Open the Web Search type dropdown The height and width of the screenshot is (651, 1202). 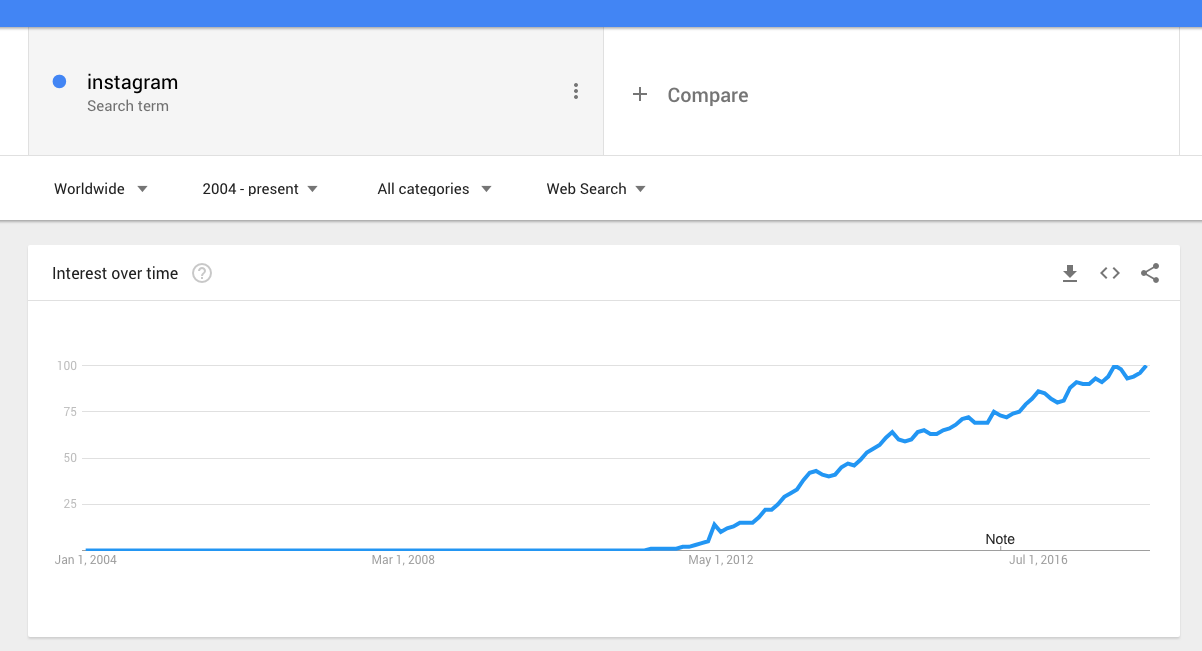click(596, 189)
